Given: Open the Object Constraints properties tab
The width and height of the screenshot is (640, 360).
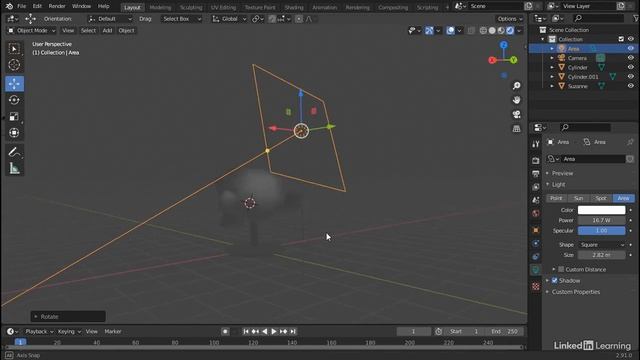Looking at the screenshot, I should point(536,256).
